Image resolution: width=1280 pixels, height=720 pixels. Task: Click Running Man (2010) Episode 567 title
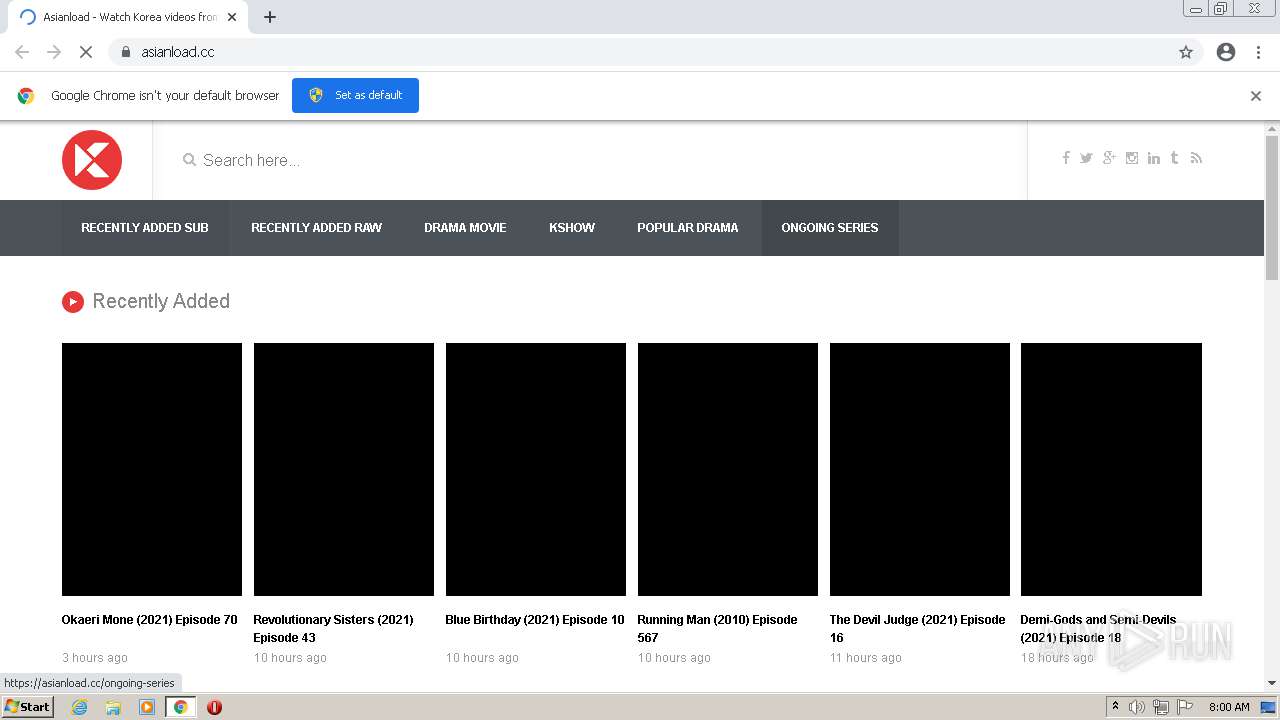717,629
